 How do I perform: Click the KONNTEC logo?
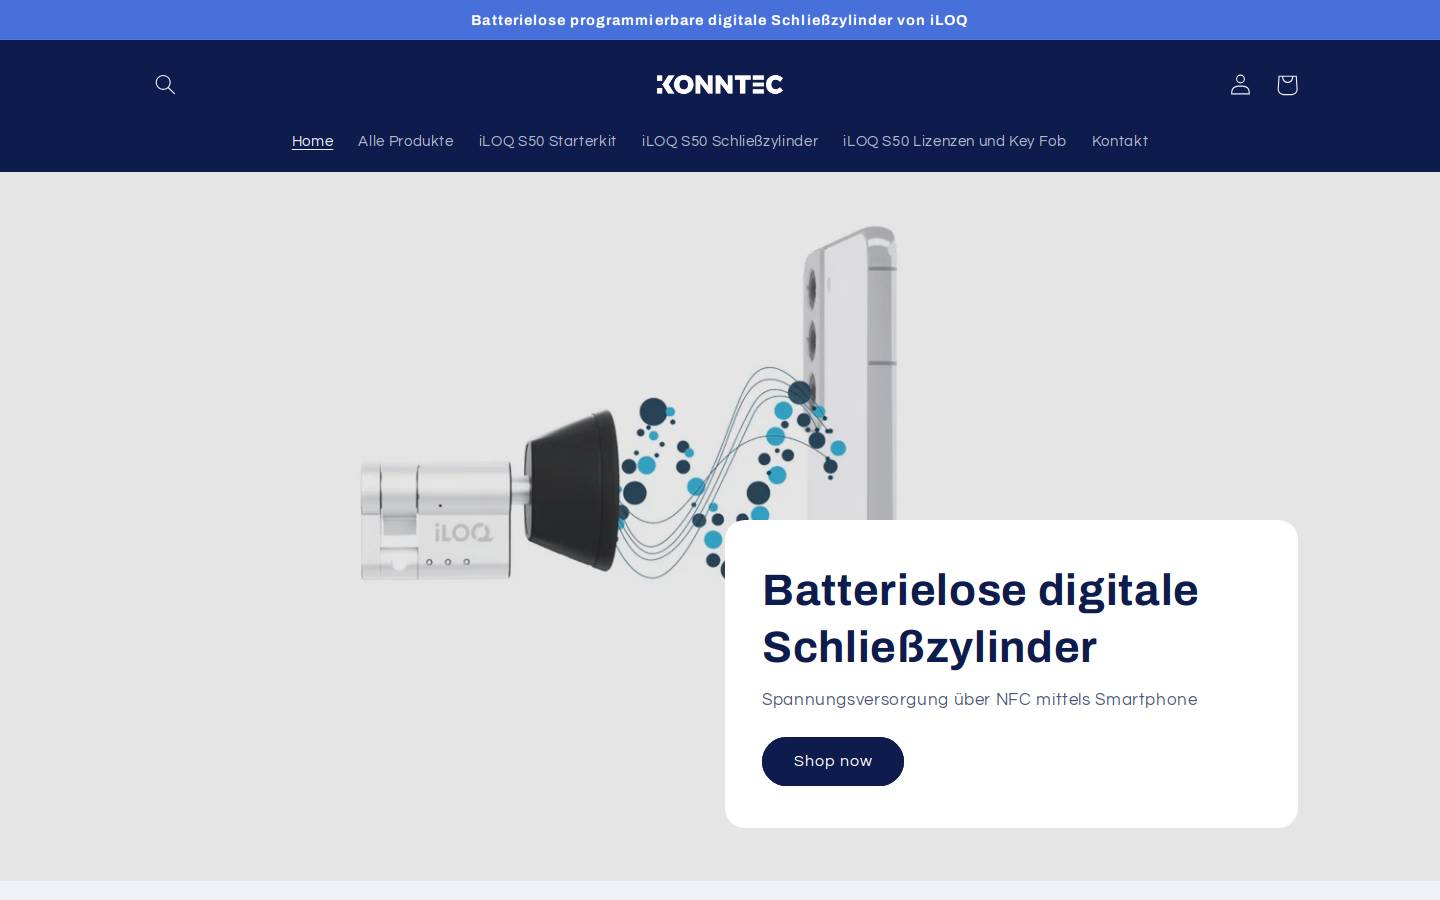click(720, 85)
